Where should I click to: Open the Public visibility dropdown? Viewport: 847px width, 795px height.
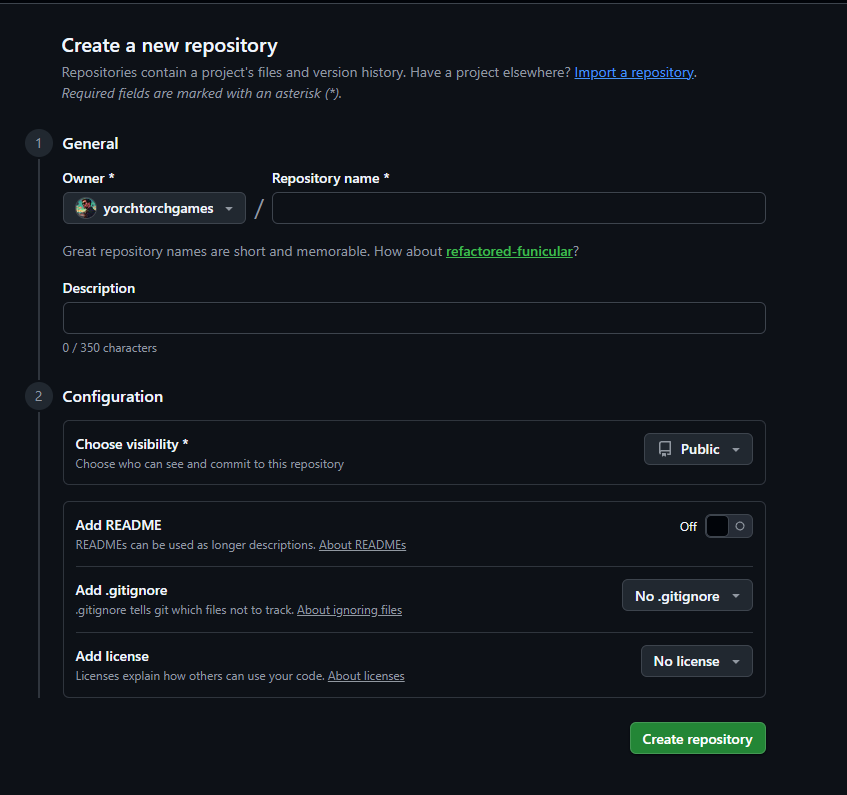pos(698,449)
